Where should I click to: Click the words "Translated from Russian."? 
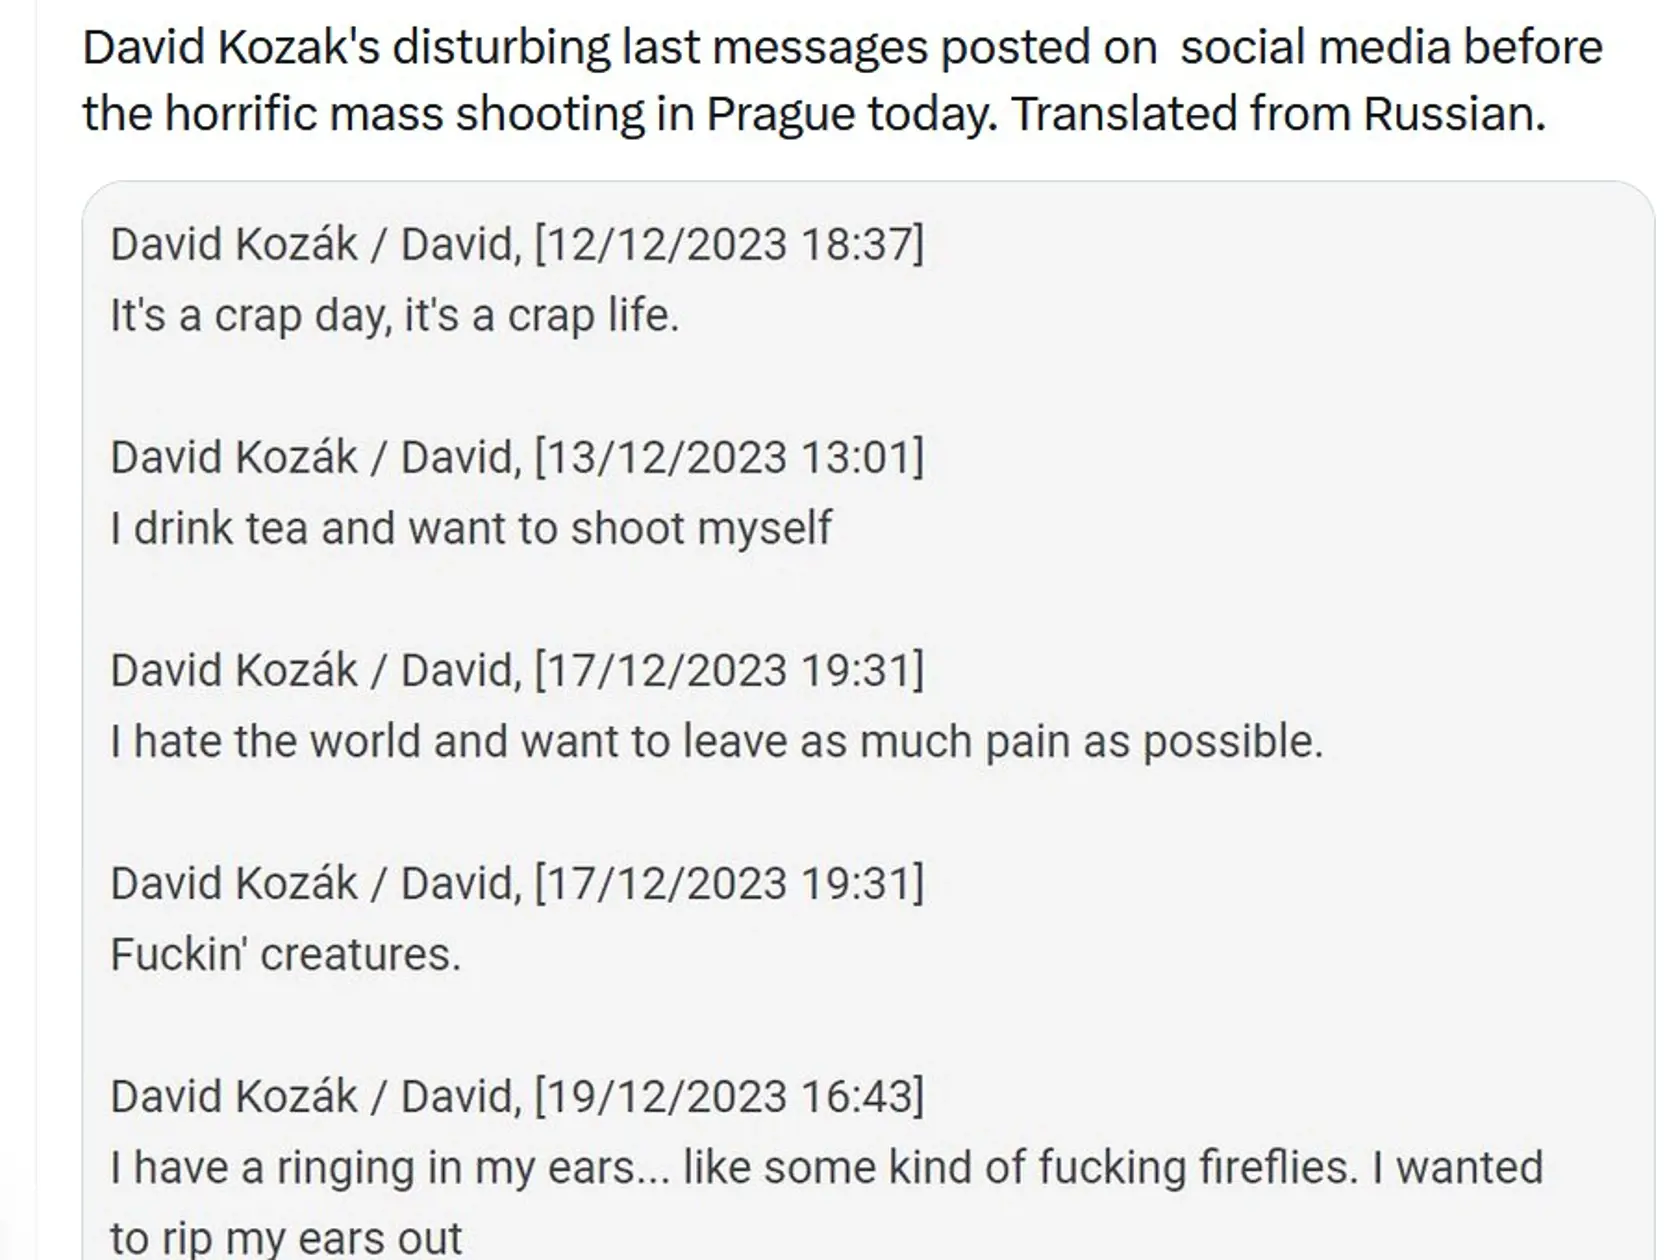(x=1278, y=113)
